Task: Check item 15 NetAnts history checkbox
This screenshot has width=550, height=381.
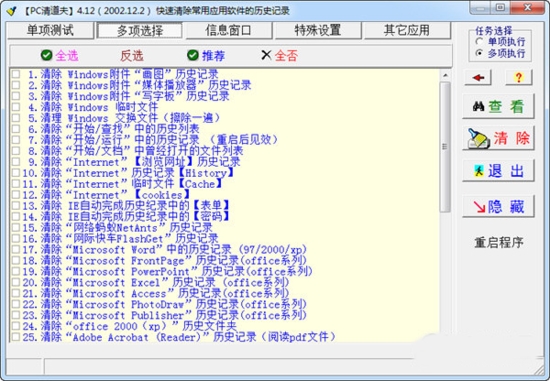Action: [x=16, y=227]
